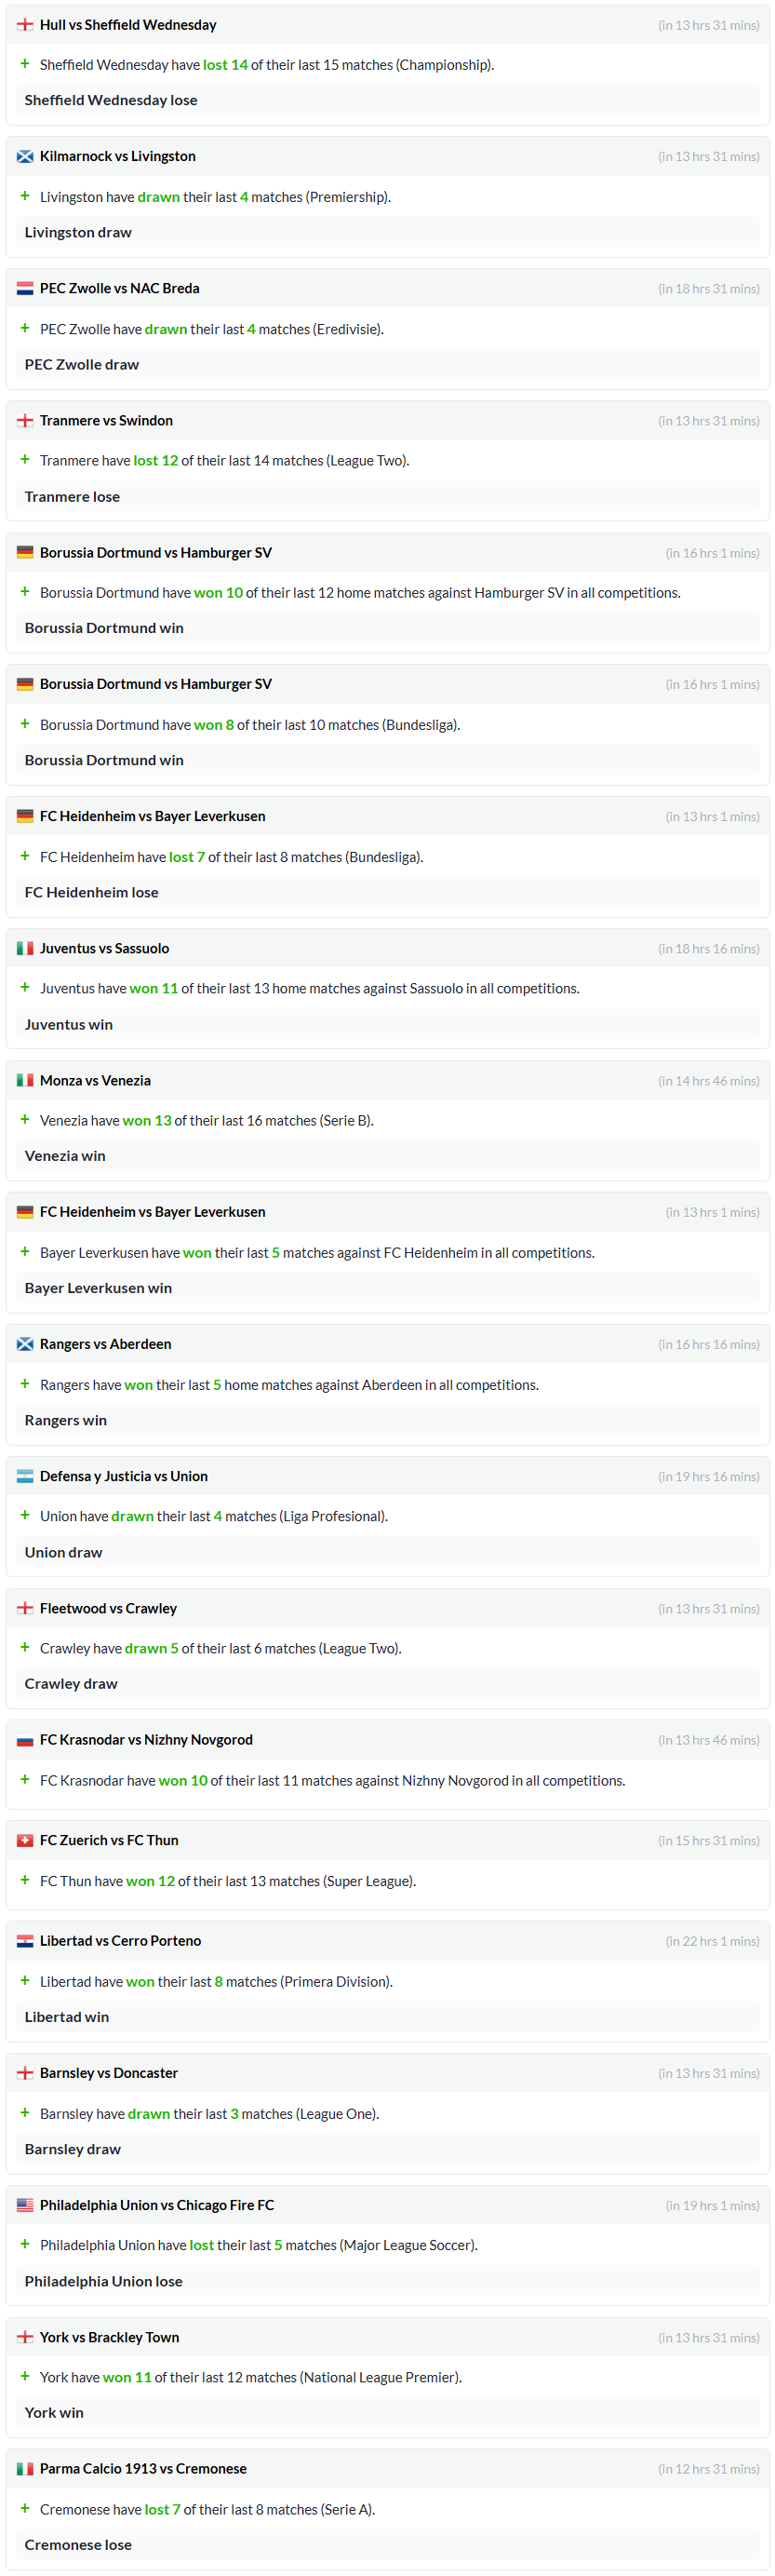Click the USA flag beside Philadelphia Union match
Image resolution: width=775 pixels, height=2576 pixels.
pos(25,2205)
